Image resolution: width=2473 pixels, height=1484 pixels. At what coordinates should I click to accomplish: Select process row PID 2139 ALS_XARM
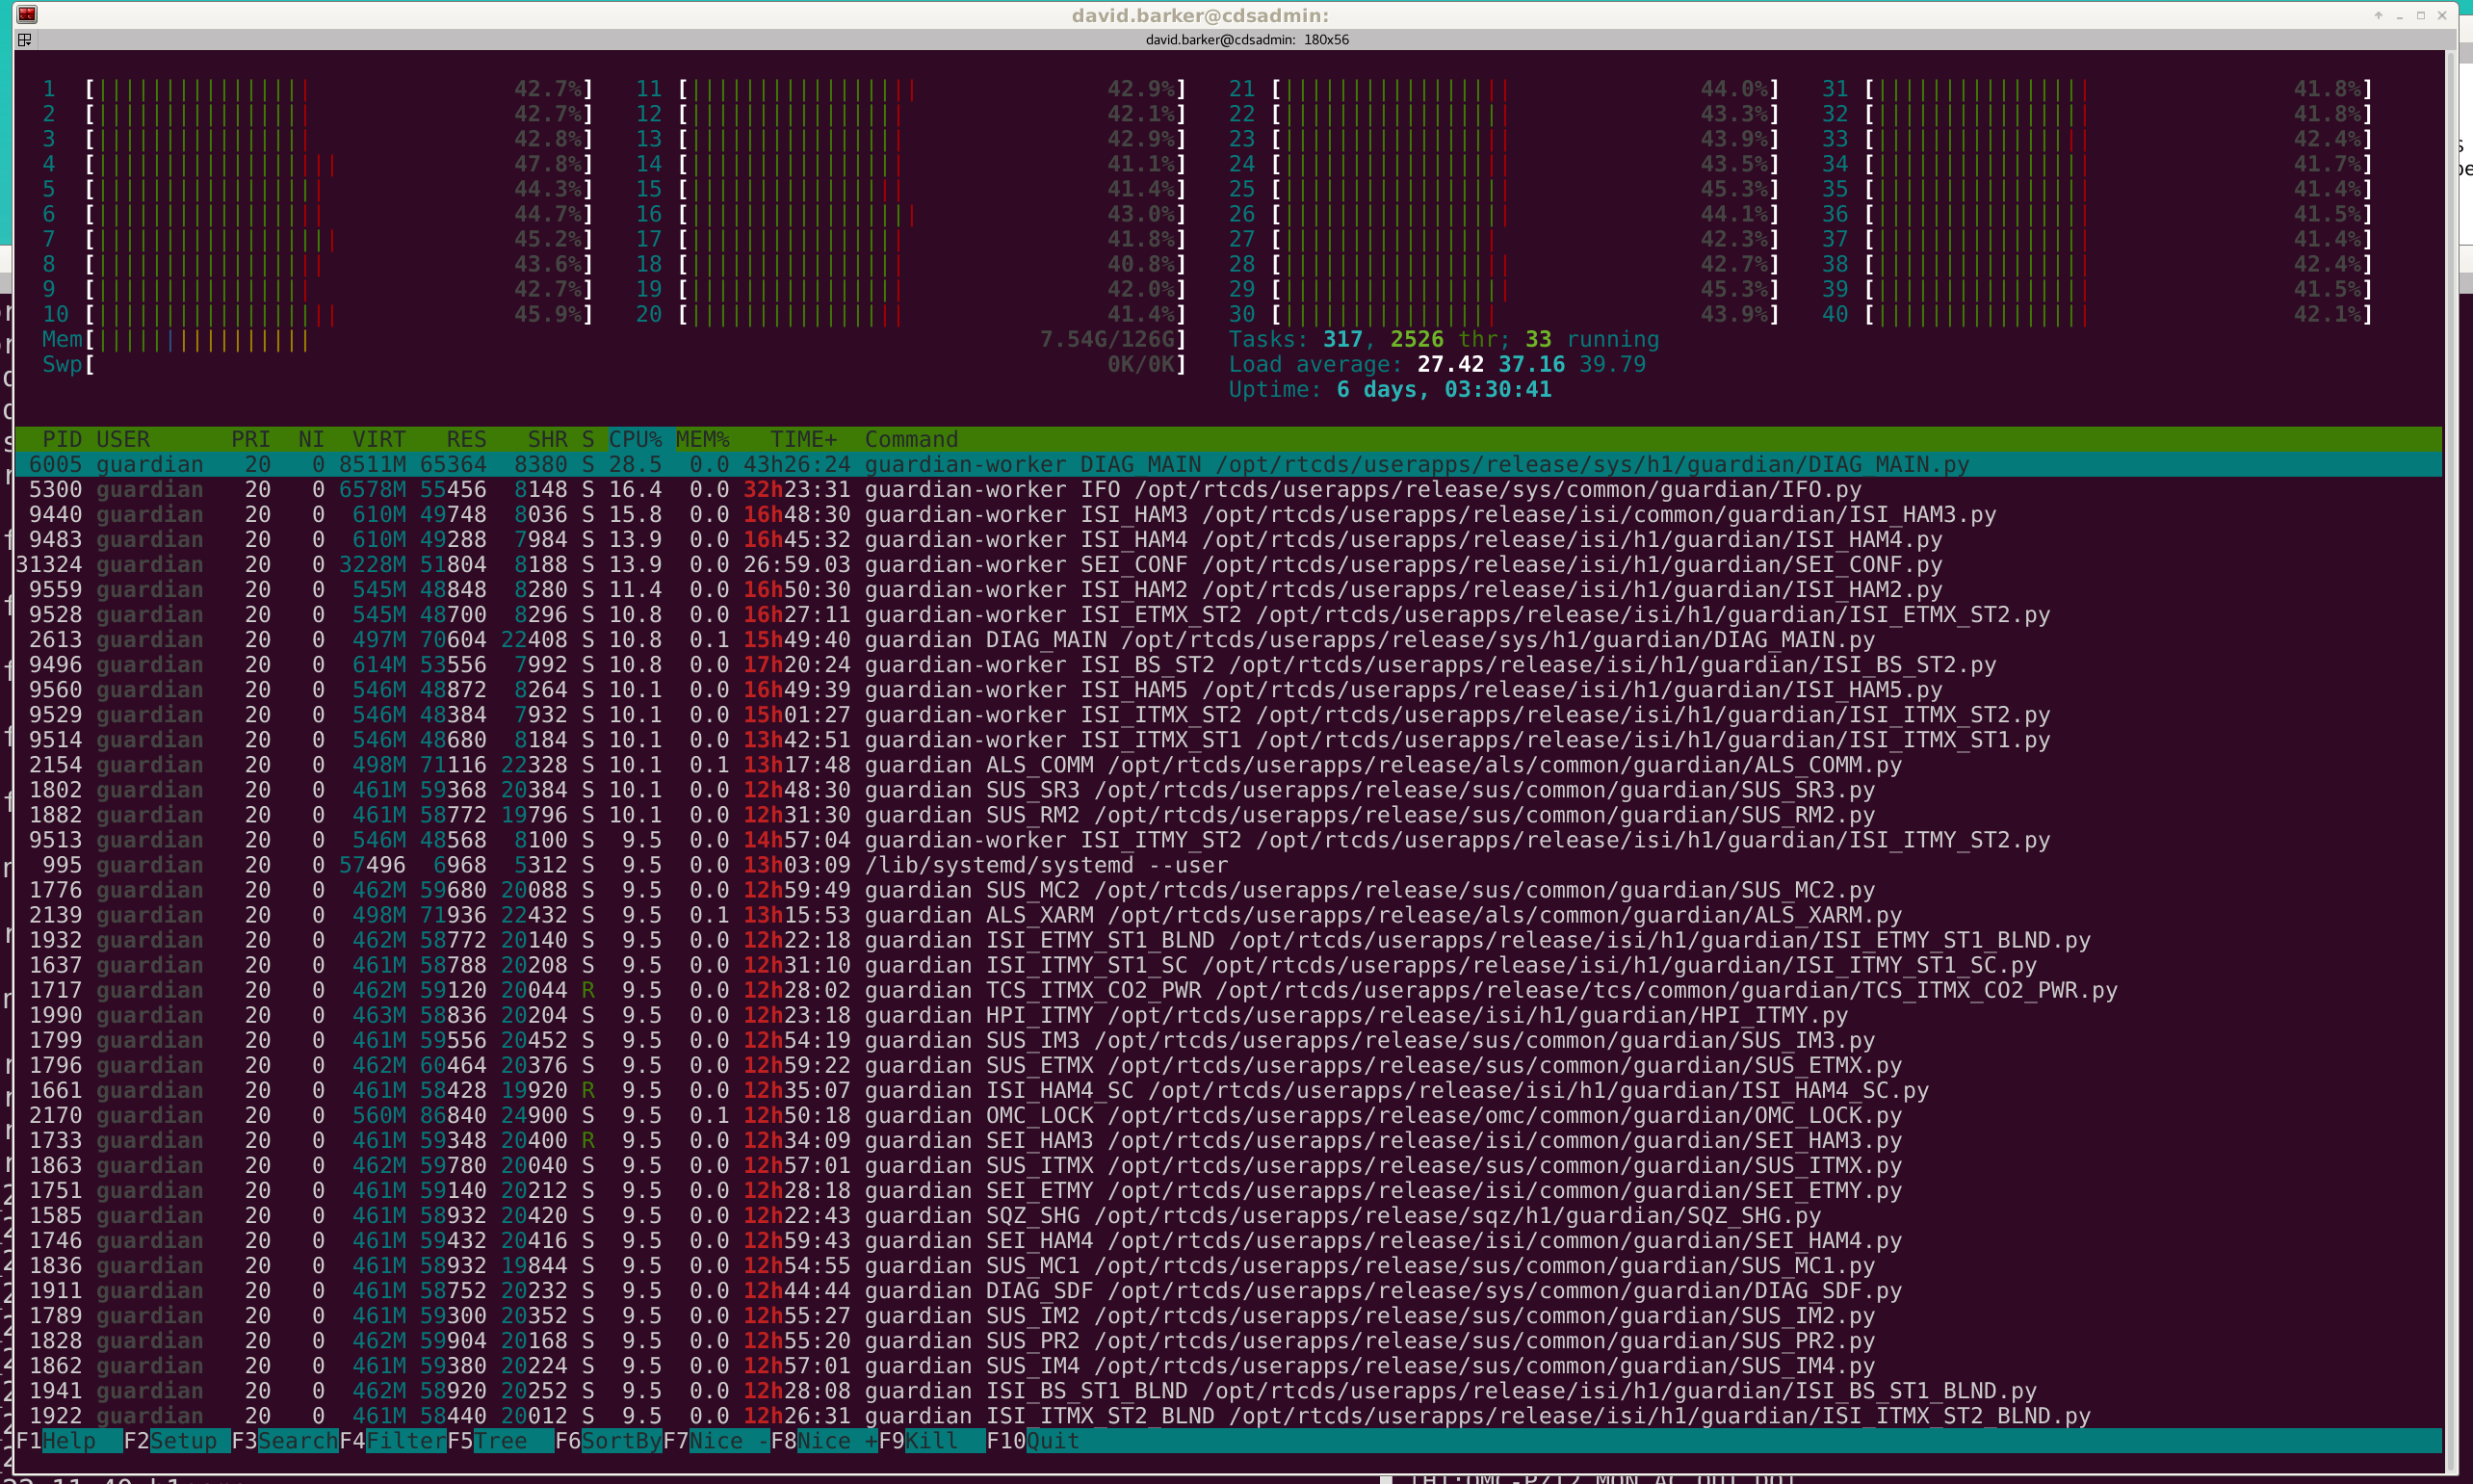pyautogui.click(x=1228, y=915)
